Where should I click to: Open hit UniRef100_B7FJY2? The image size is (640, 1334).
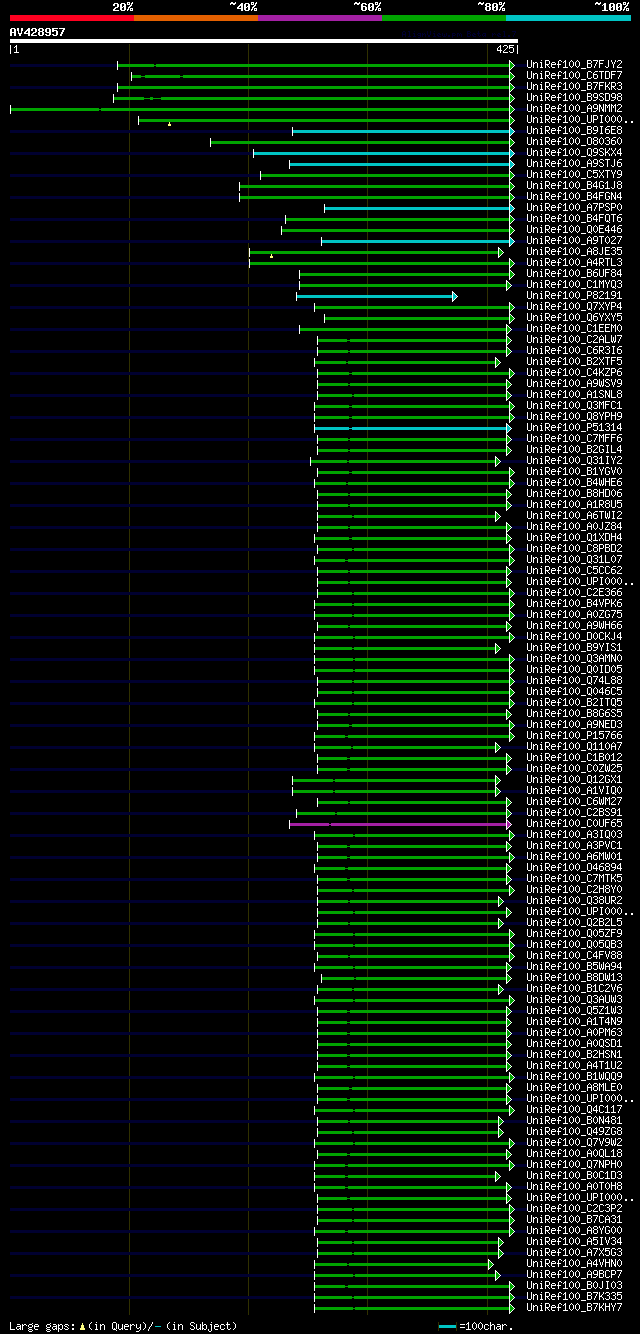[x=574, y=65]
